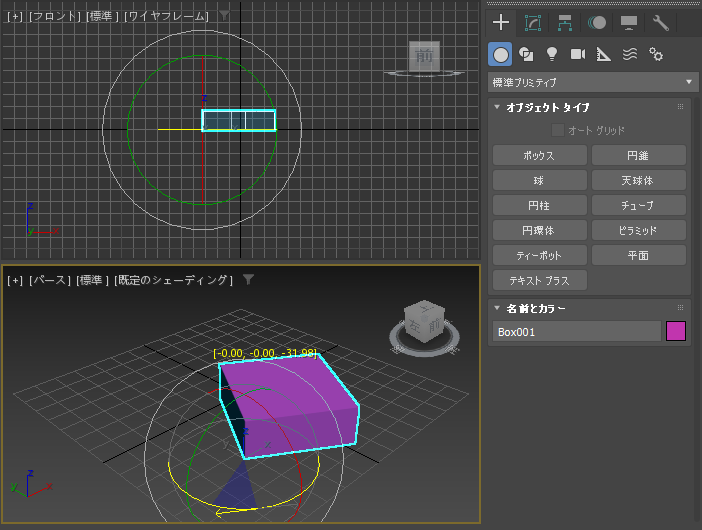Collapse the オブジェクト タイプ rollout
Image resolution: width=702 pixels, height=530 pixels.
[x=497, y=107]
